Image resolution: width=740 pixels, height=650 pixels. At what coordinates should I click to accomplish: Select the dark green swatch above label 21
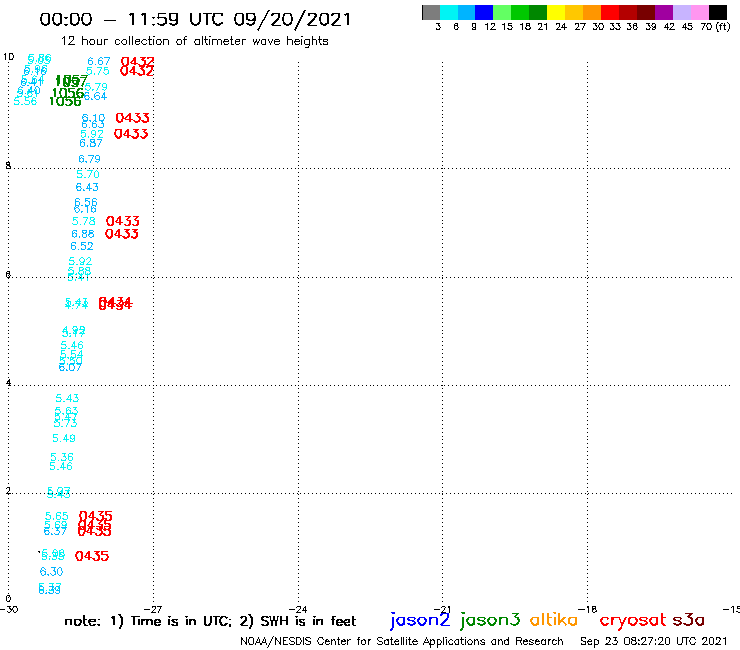pyautogui.click(x=538, y=12)
